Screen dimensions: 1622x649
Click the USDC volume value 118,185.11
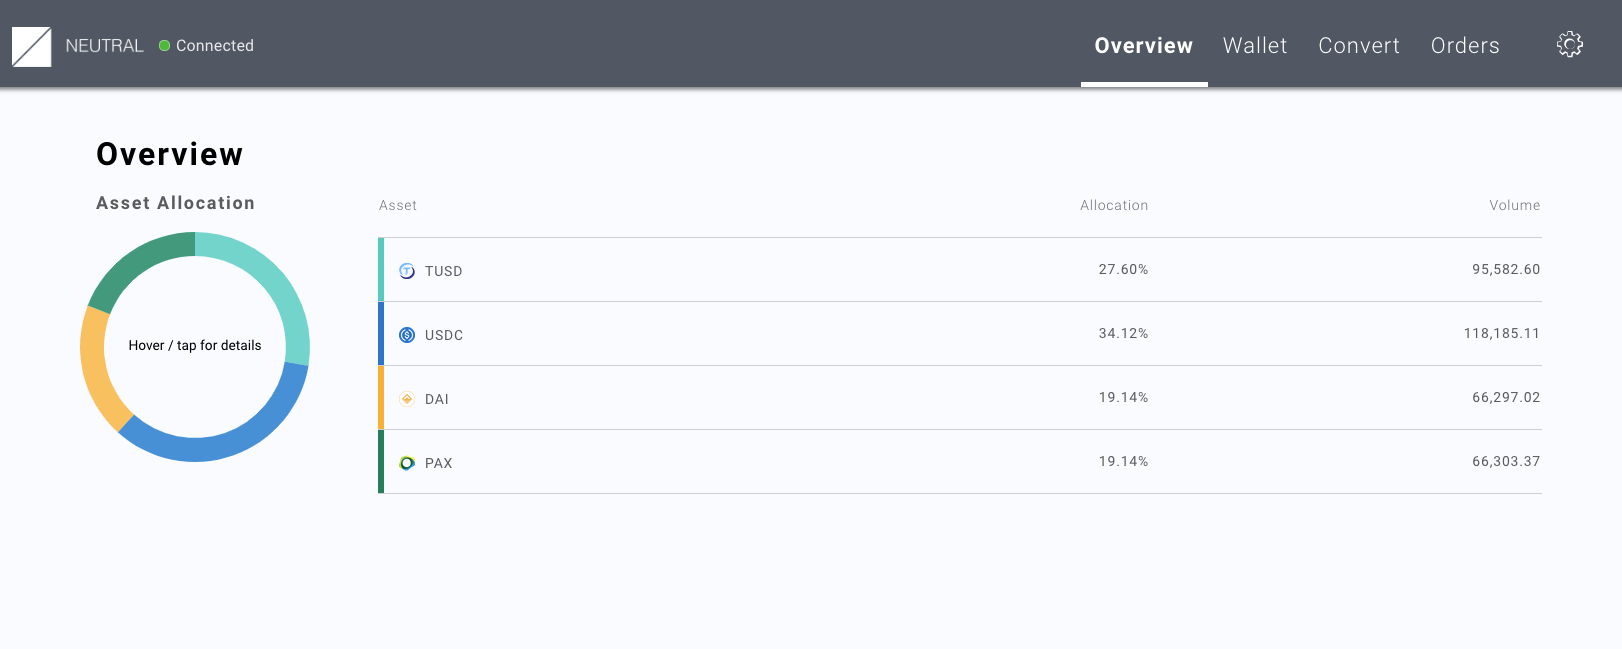tap(1501, 334)
